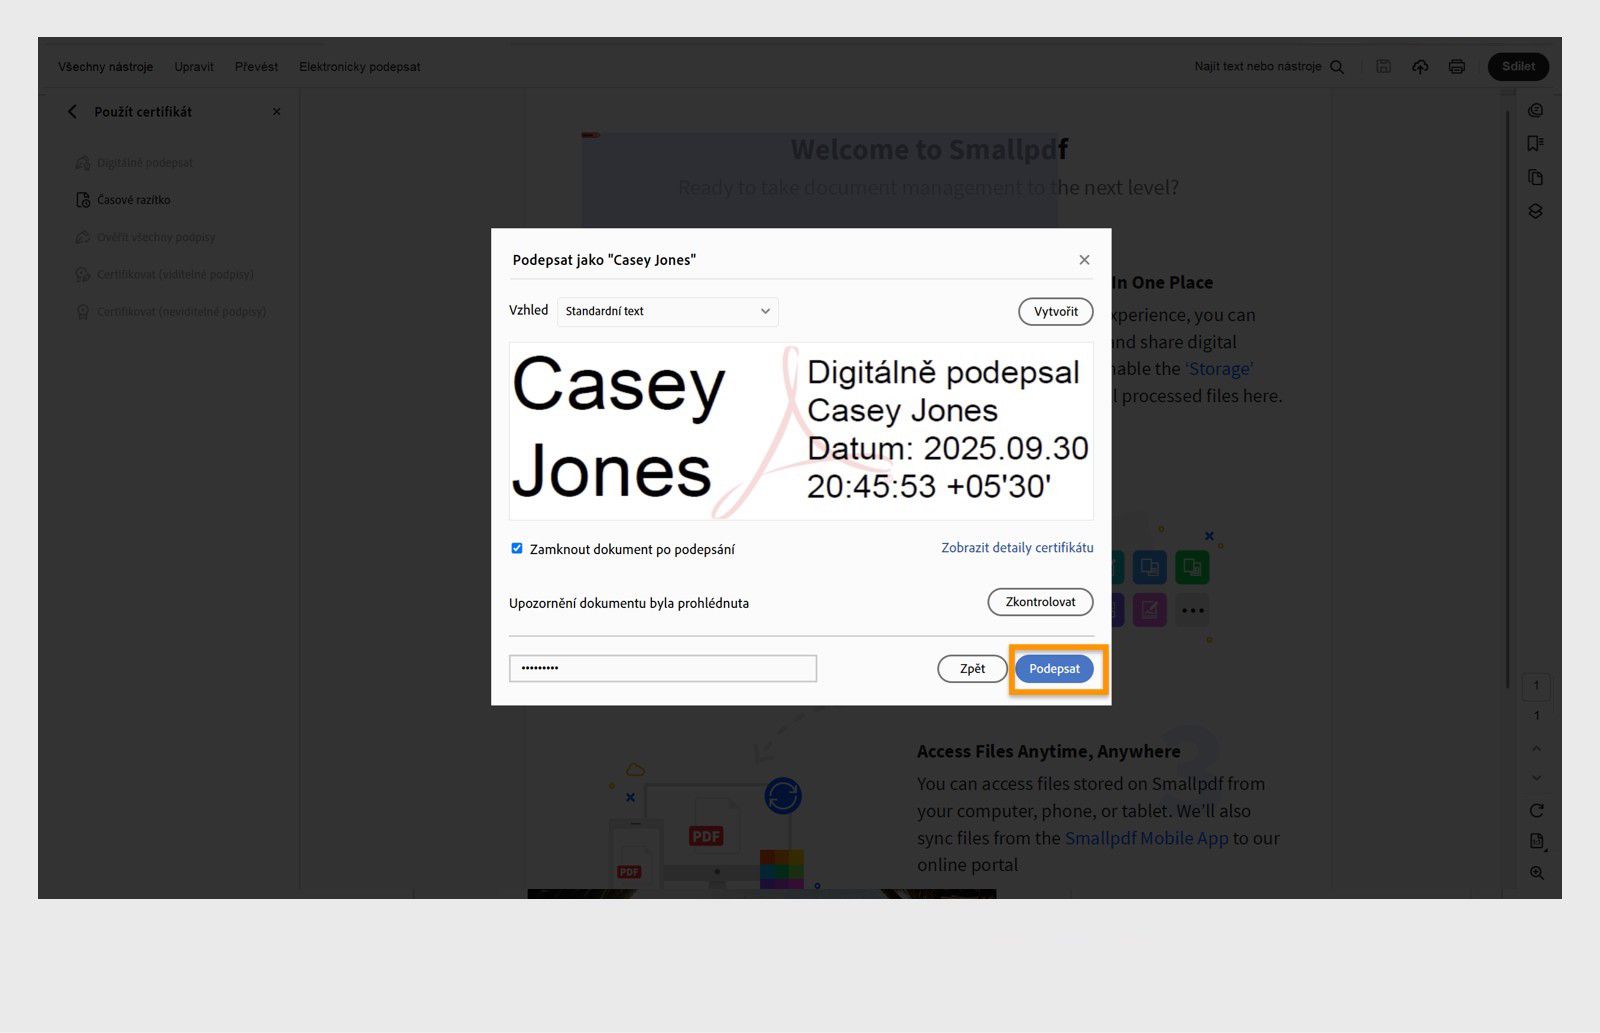Click the search magnifier beside 'Najít text nebo nástroje'
The height and width of the screenshot is (1033, 1600).
[1337, 66]
